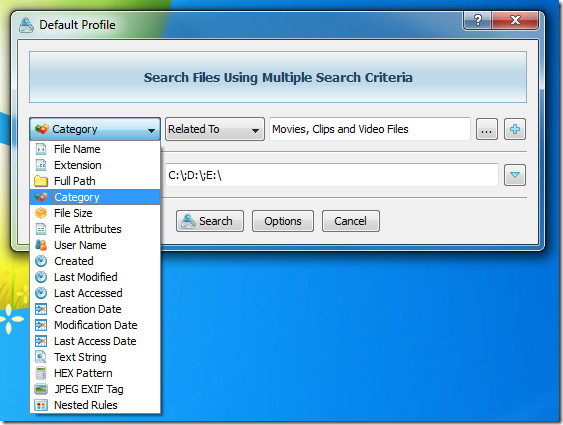Pick the User Name people entry
Screen dimensions: 563x425
point(95,245)
